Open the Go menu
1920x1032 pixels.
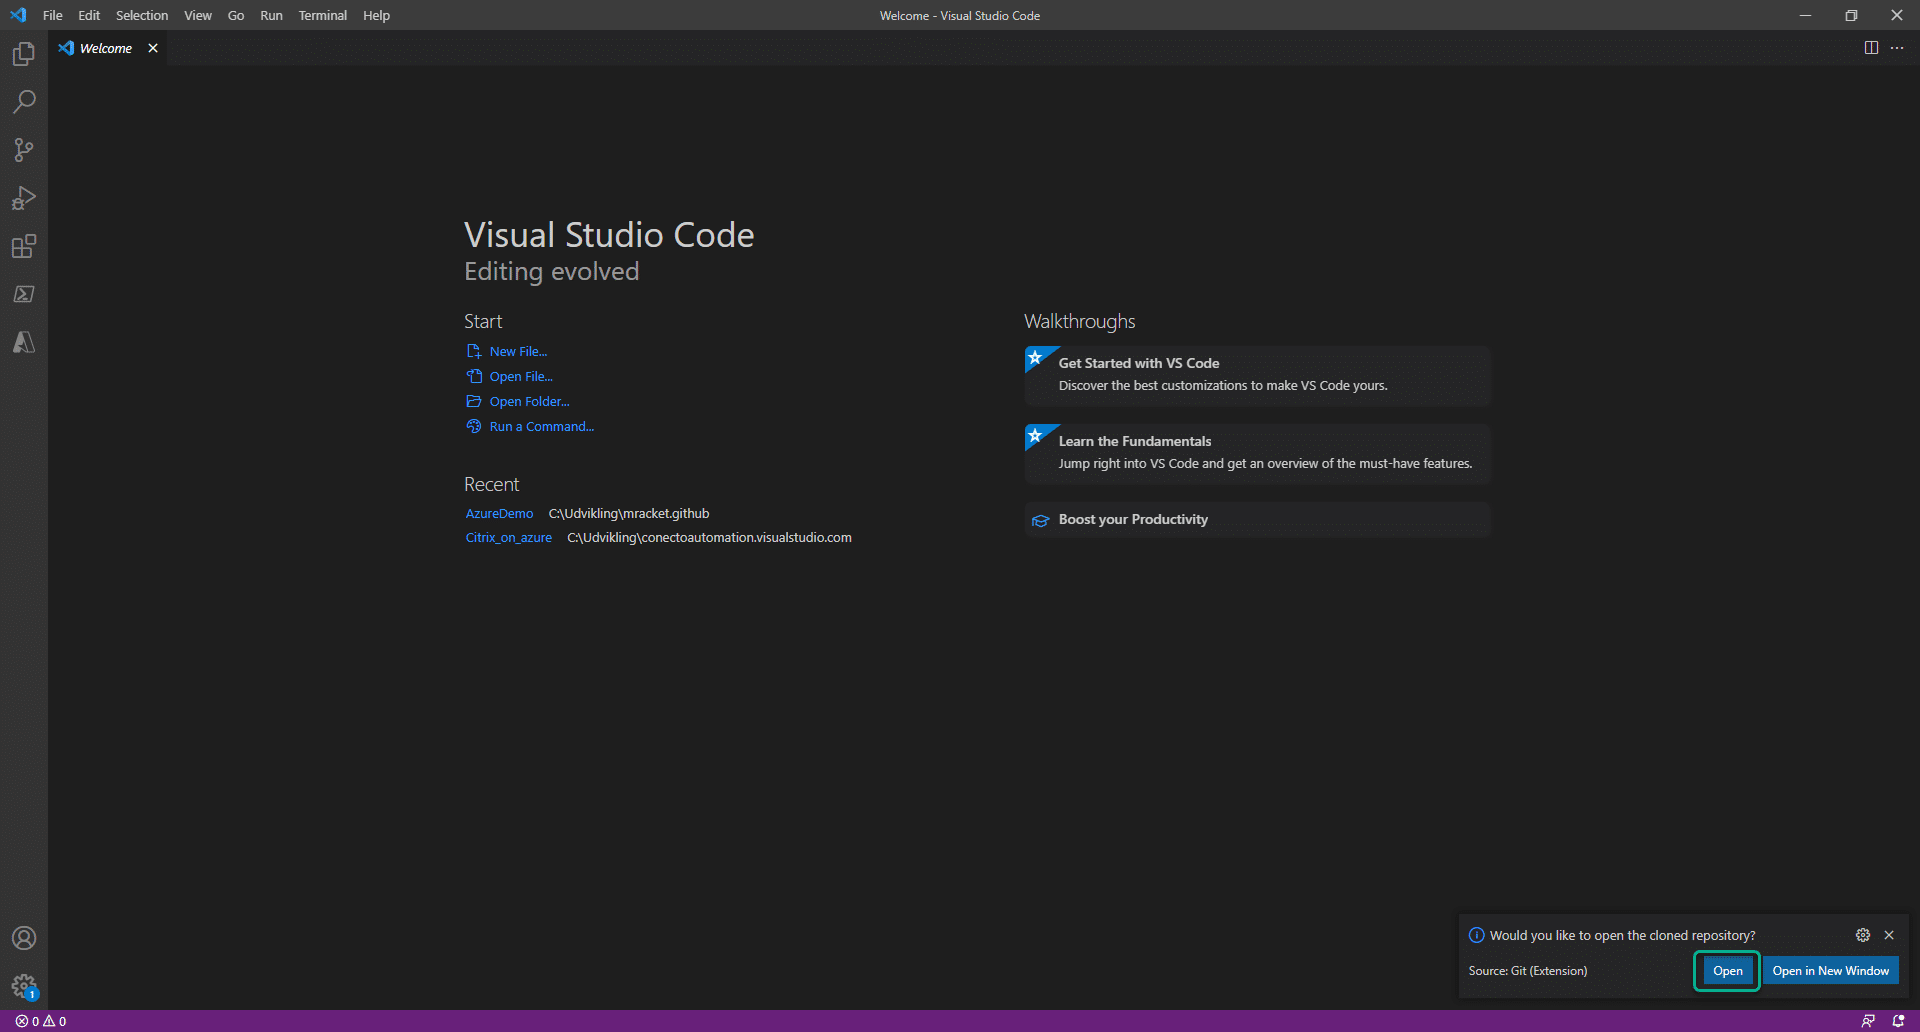236,15
